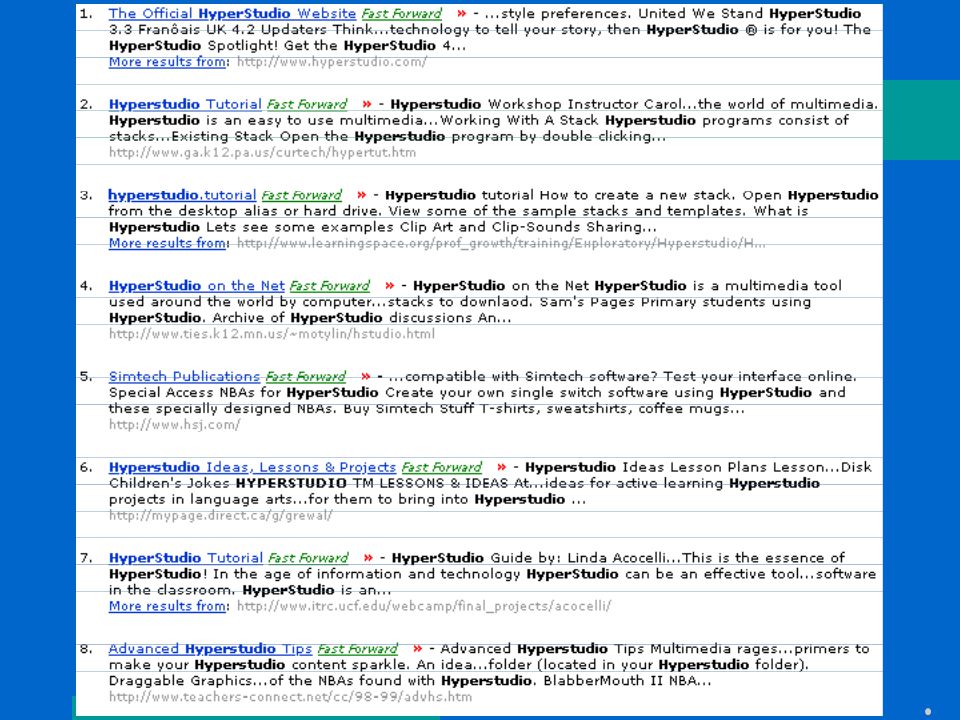Click Fast Forward beside HyperStudio on the Net
The height and width of the screenshot is (720, 960).
[329, 286]
